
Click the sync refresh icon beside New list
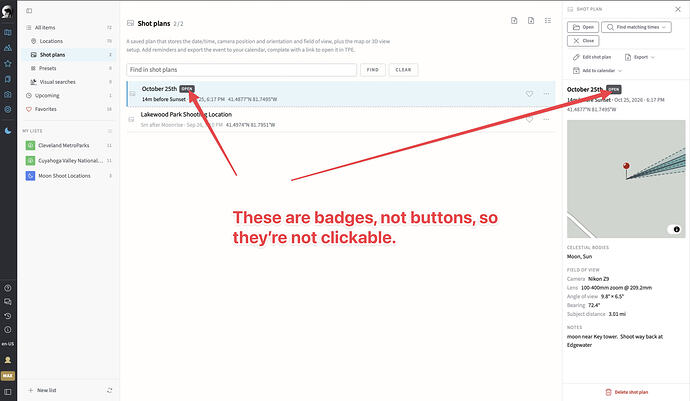pos(110,390)
